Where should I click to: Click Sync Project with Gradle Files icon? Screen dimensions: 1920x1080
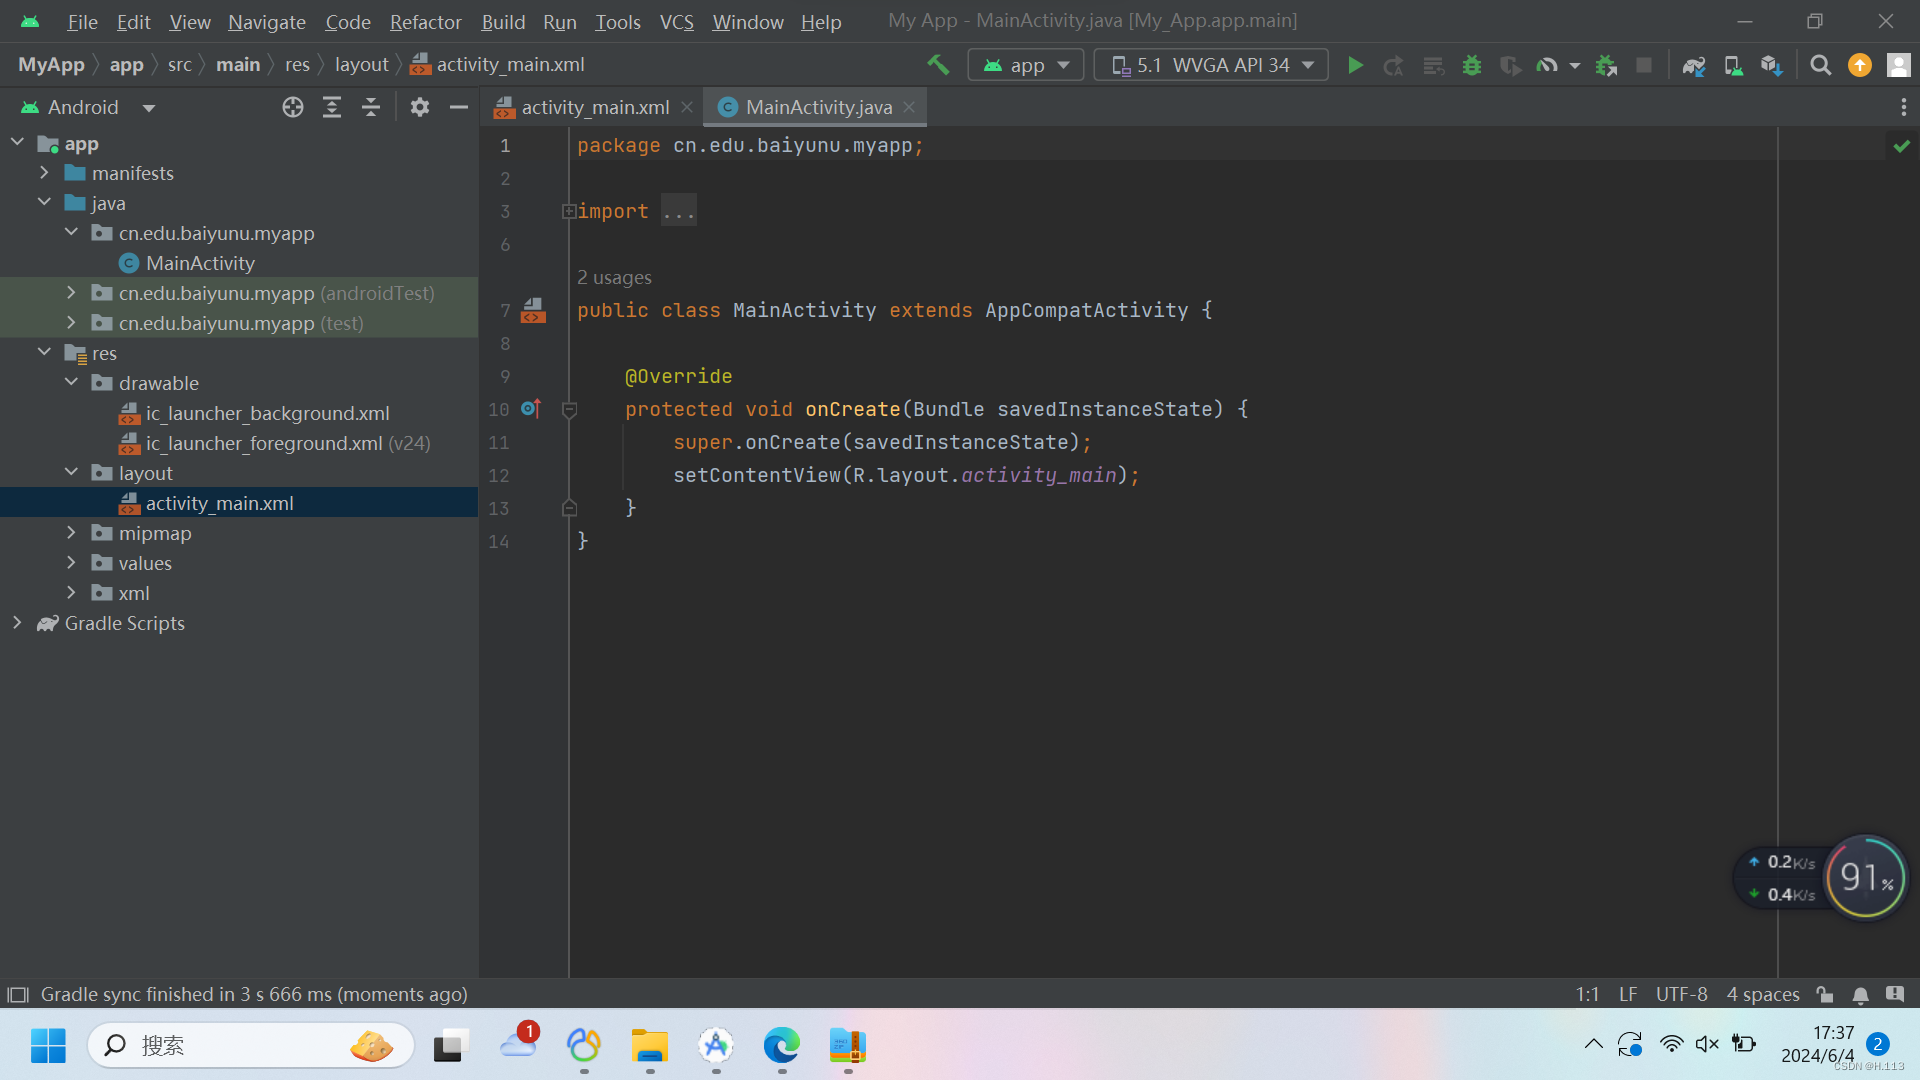(1694, 66)
